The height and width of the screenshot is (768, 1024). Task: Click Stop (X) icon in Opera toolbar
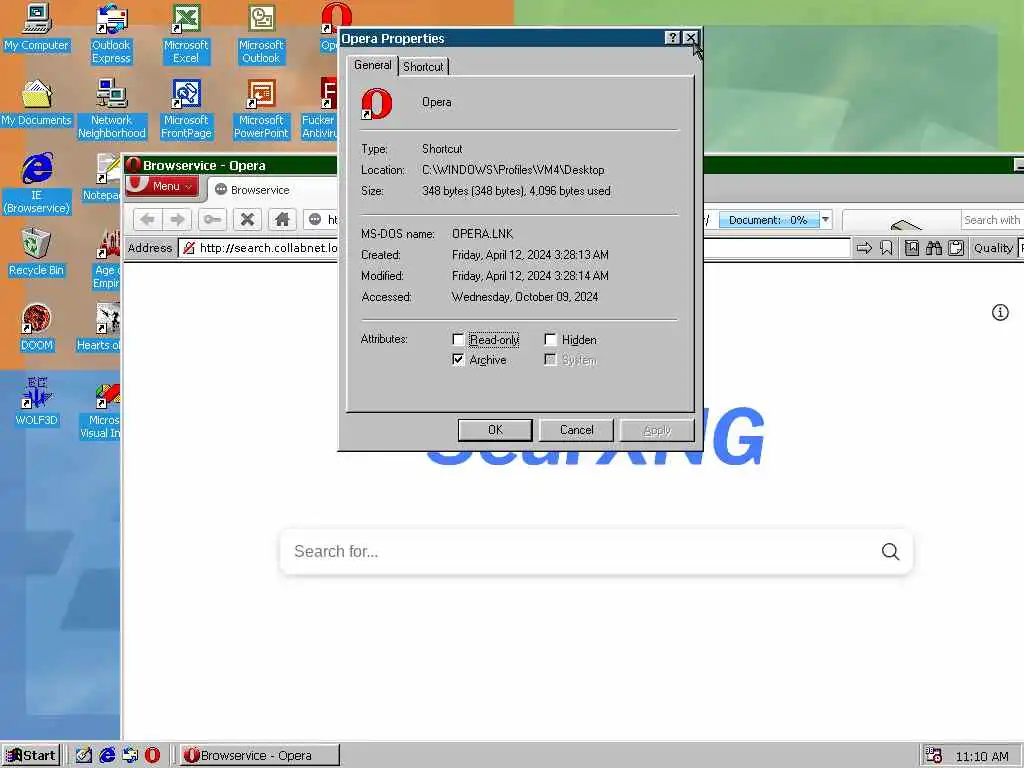248,219
